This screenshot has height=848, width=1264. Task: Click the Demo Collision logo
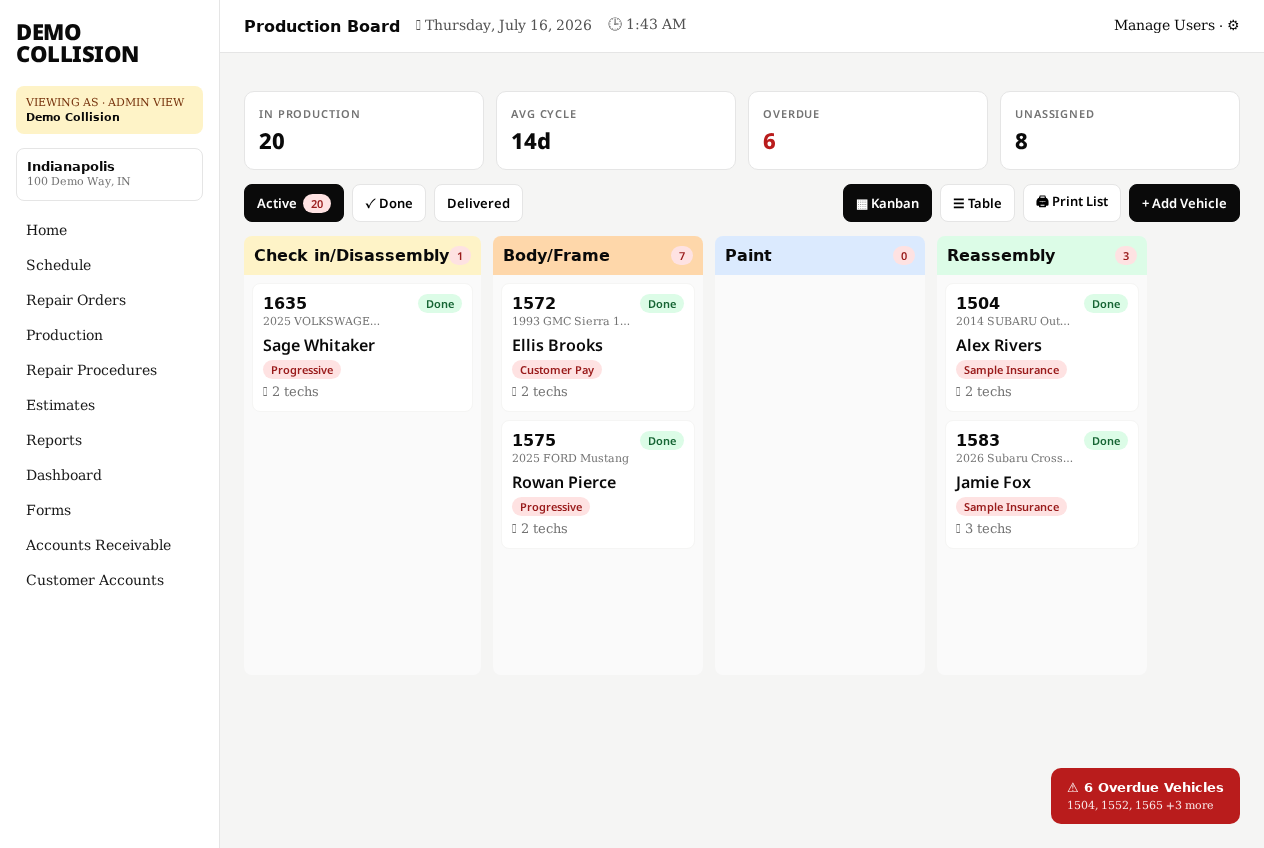[x=77, y=44]
